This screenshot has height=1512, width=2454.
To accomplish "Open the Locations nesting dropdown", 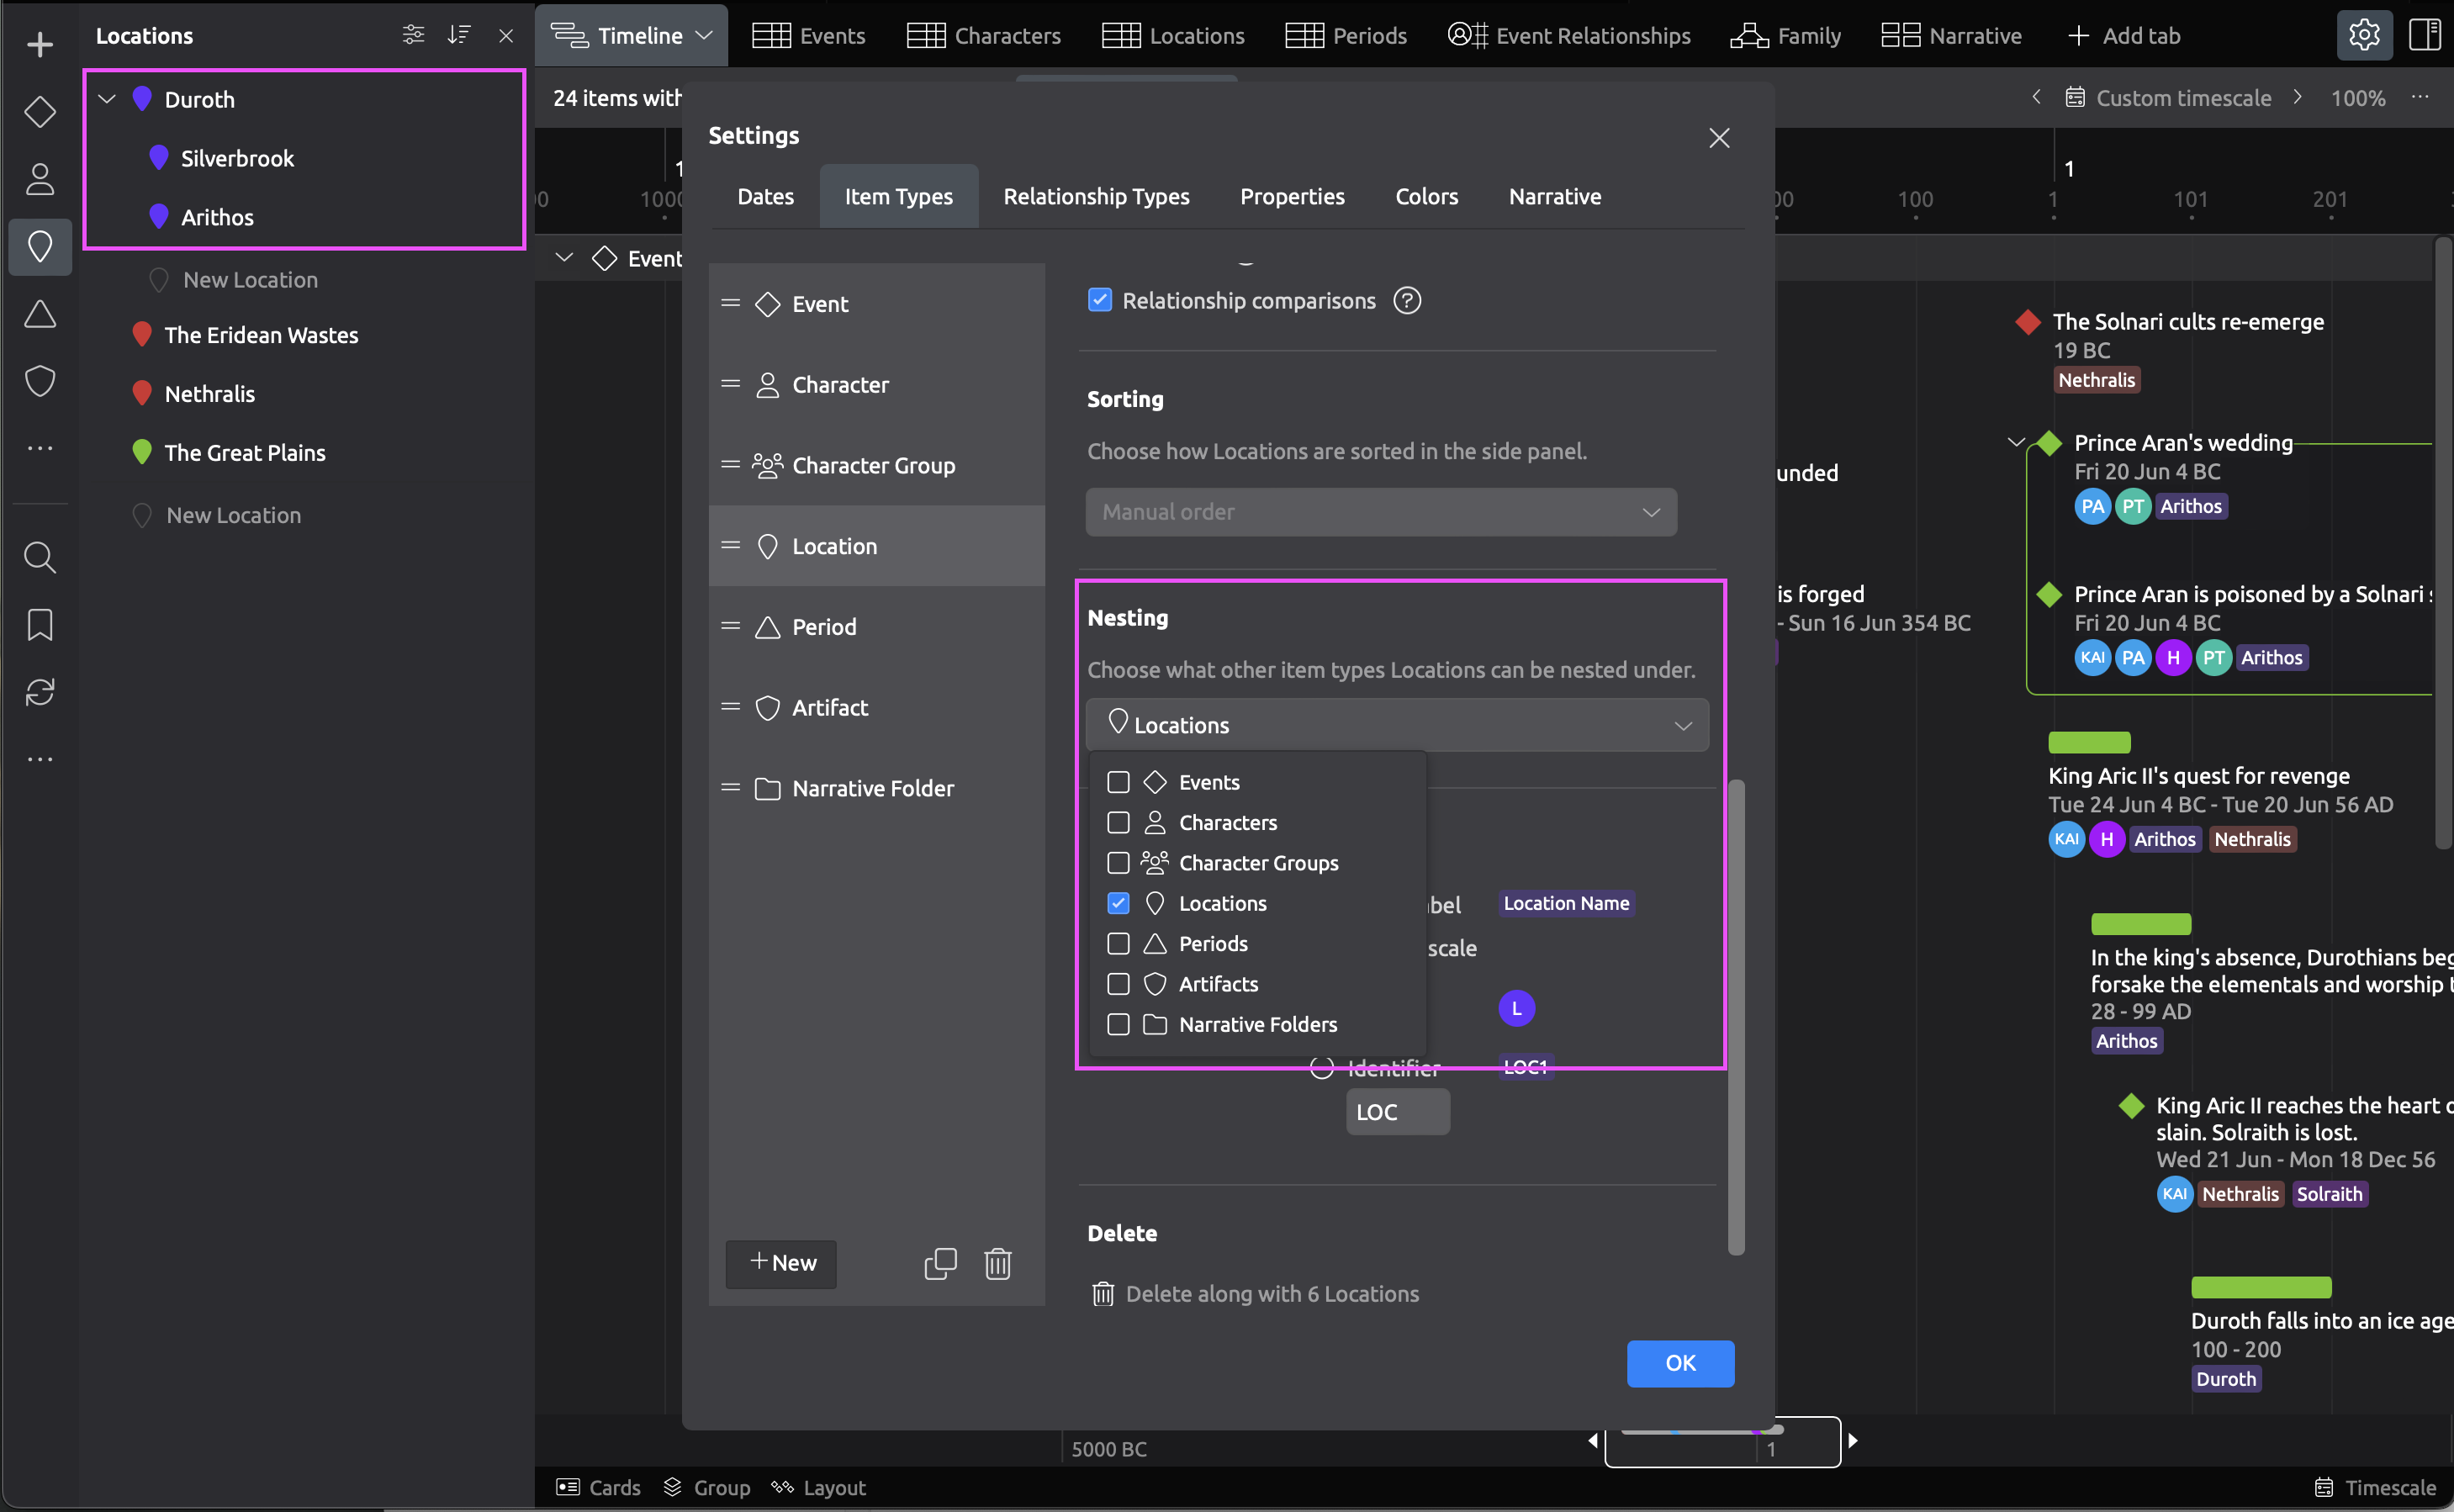I will tap(1396, 725).
